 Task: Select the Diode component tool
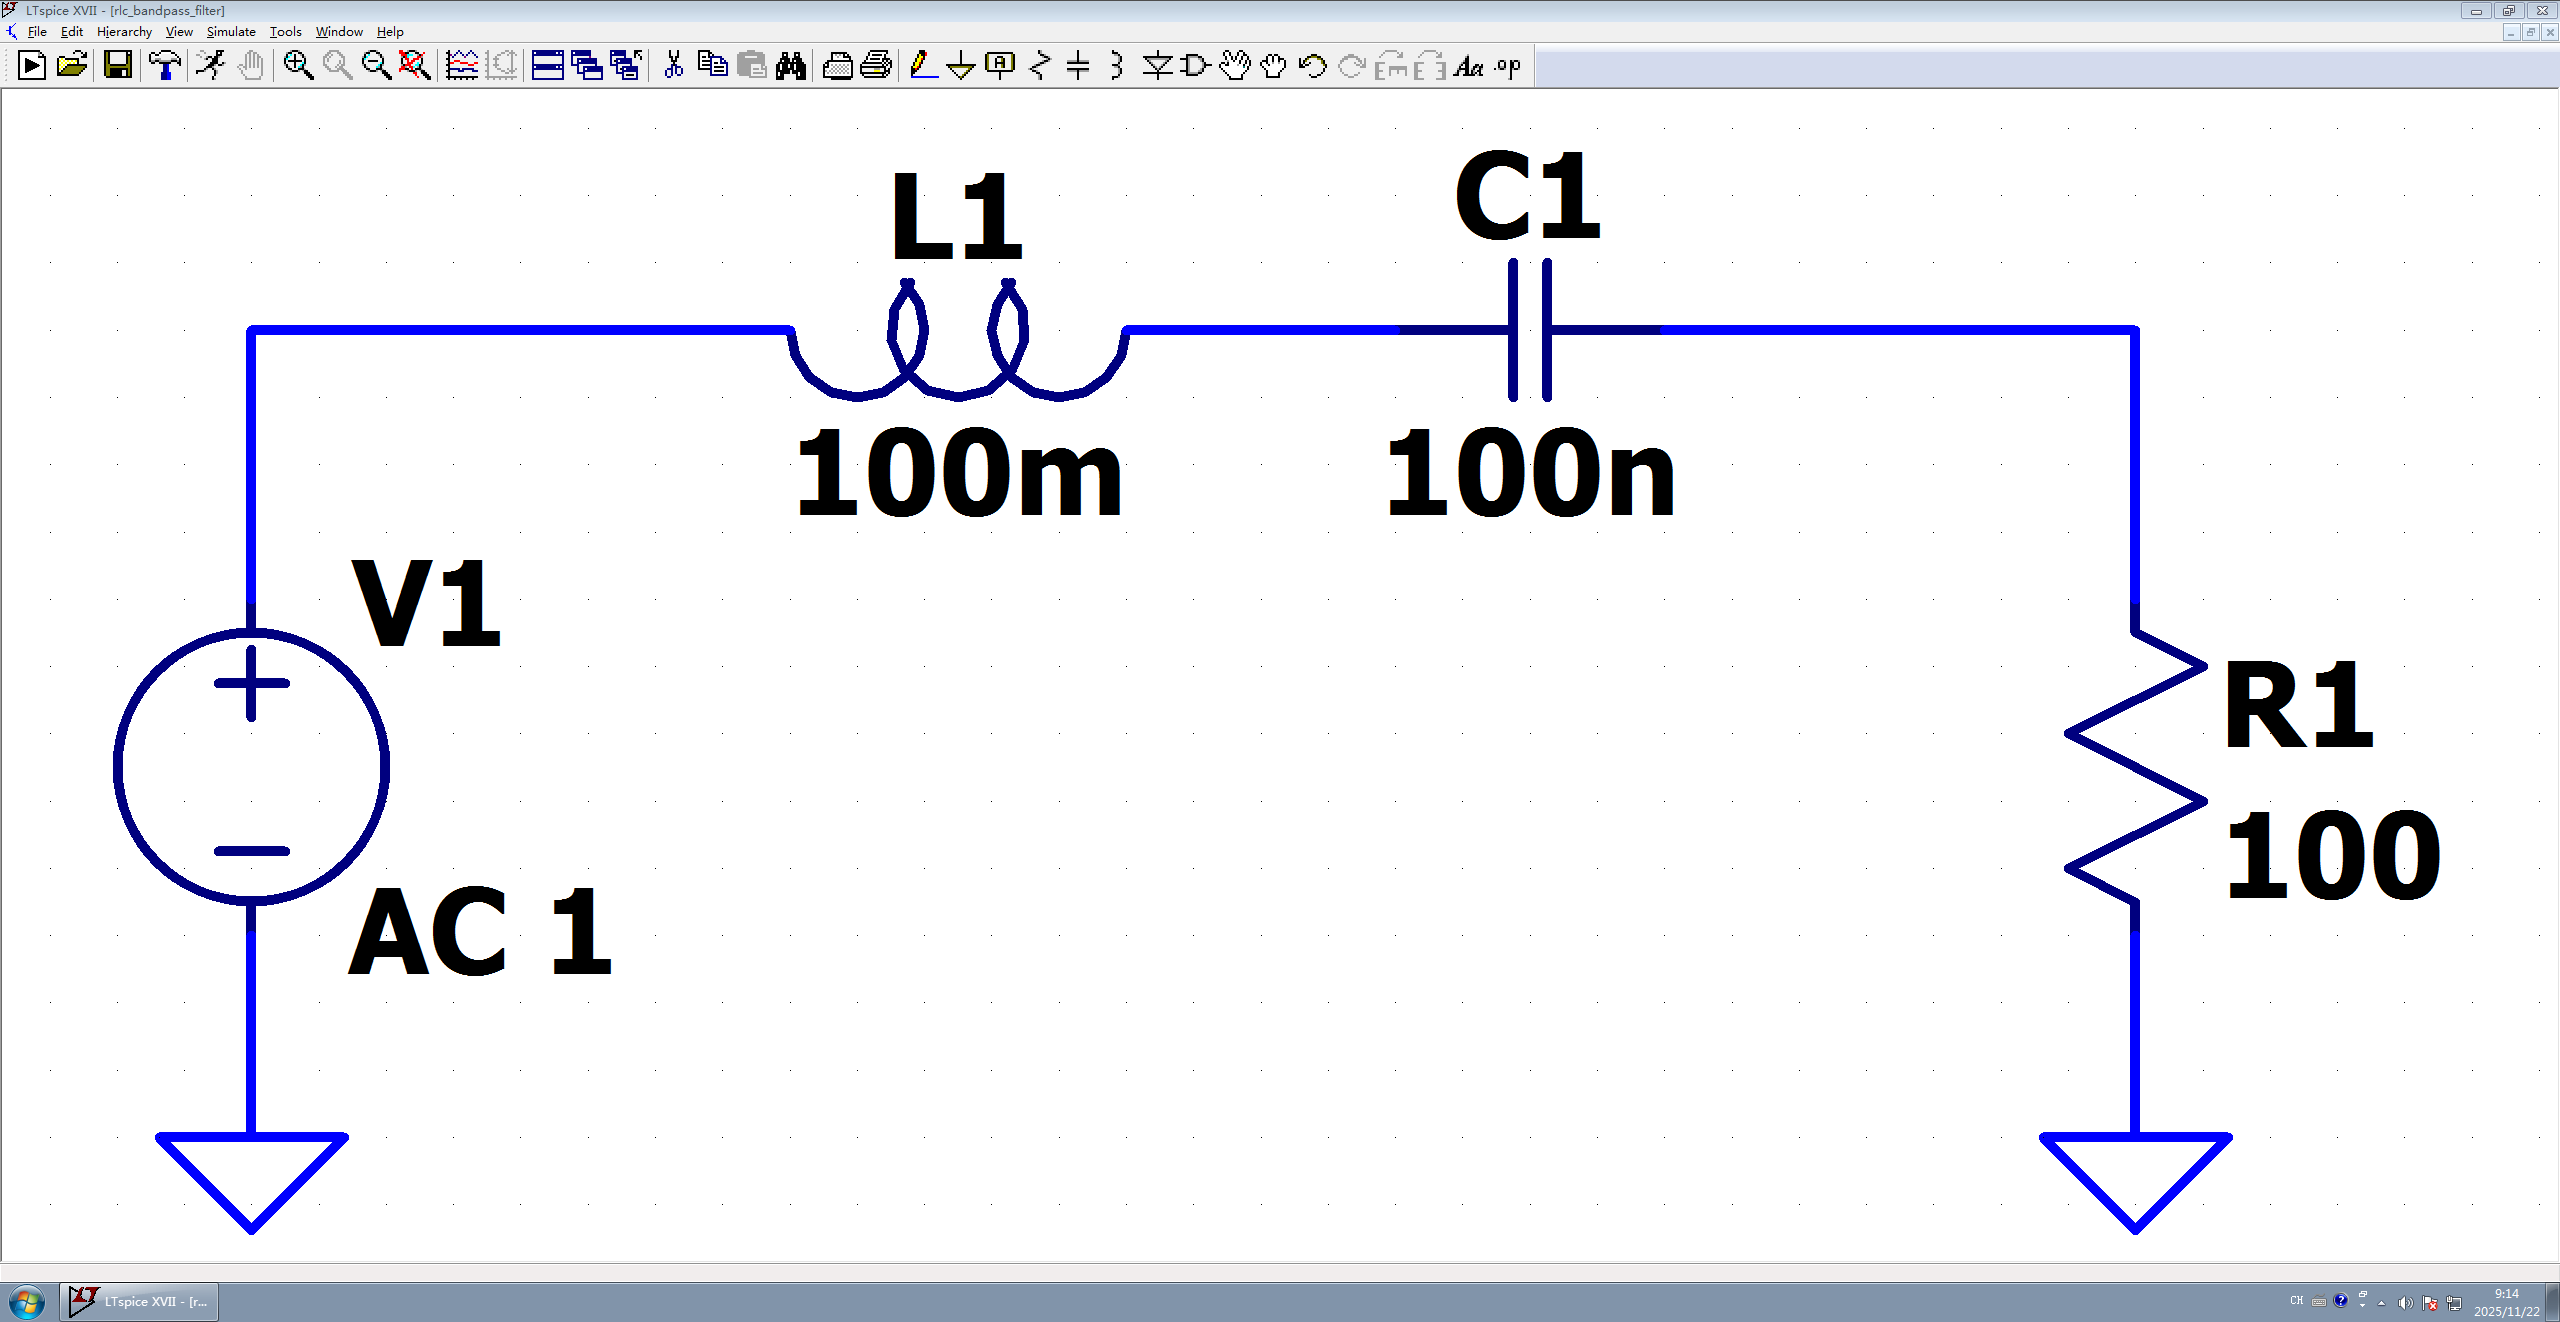1157,66
